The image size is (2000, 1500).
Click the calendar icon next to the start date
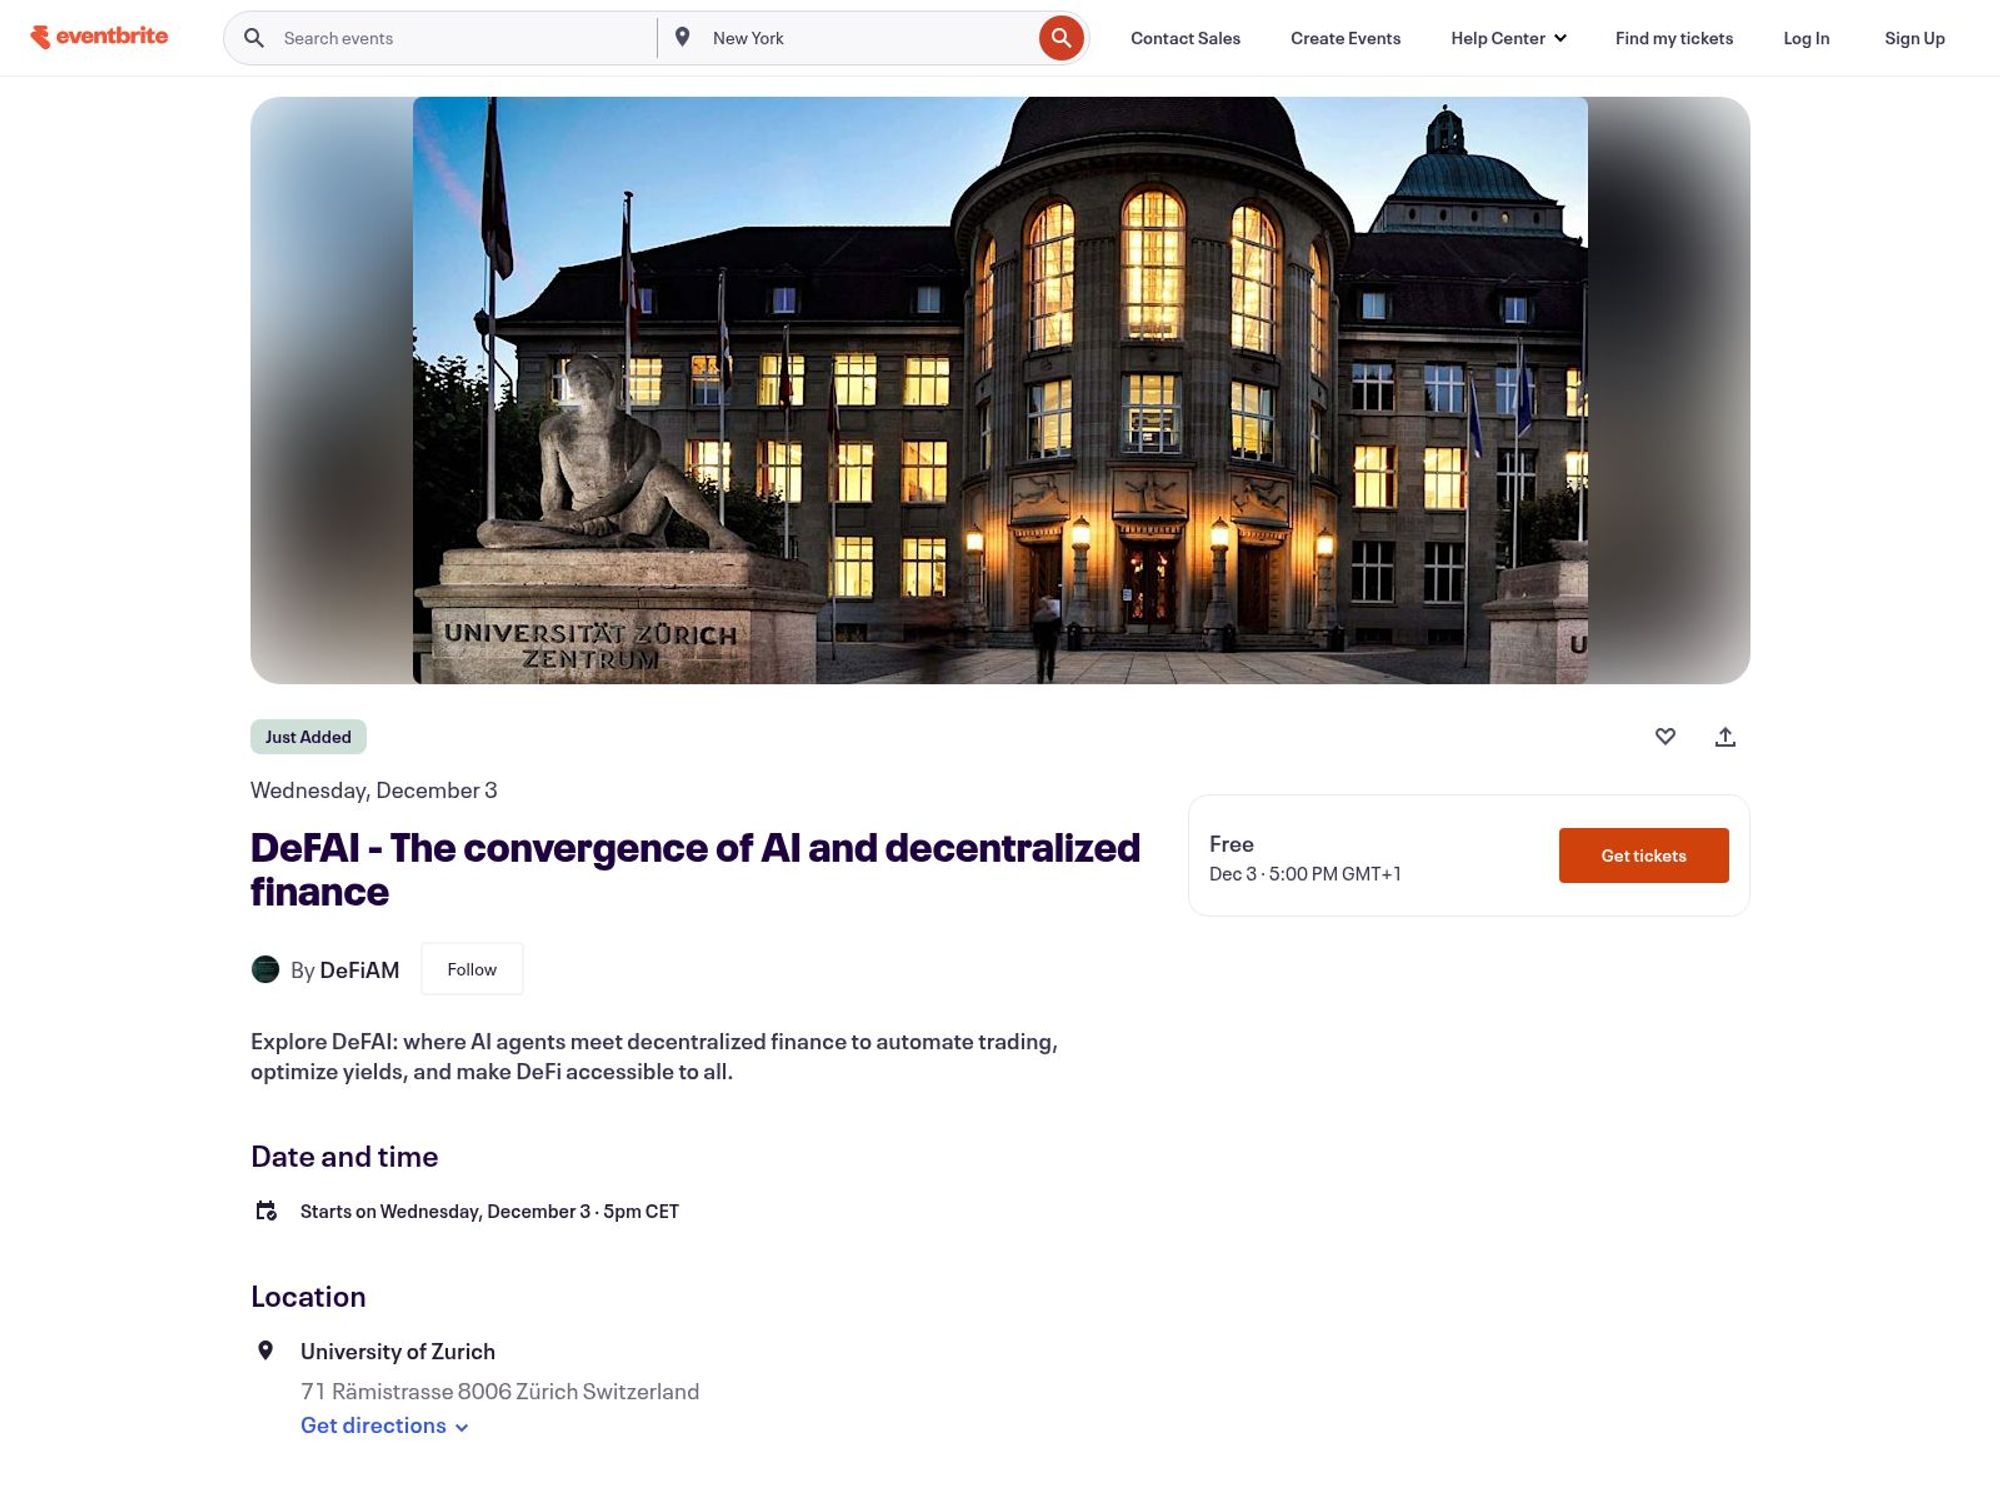point(267,1210)
